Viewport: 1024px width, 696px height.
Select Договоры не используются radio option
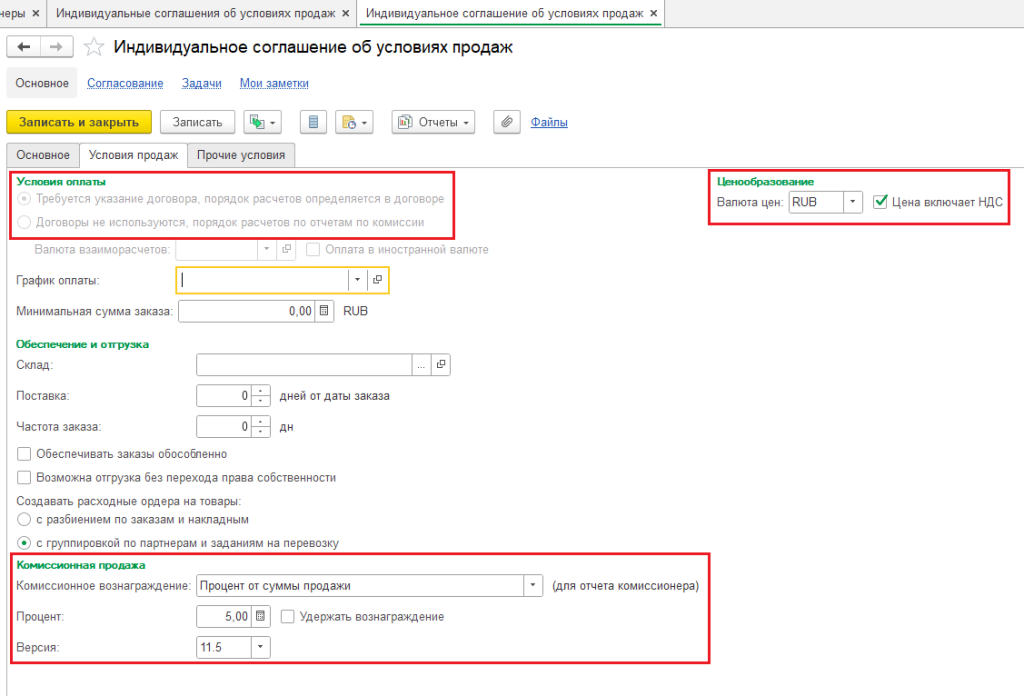pos(24,222)
